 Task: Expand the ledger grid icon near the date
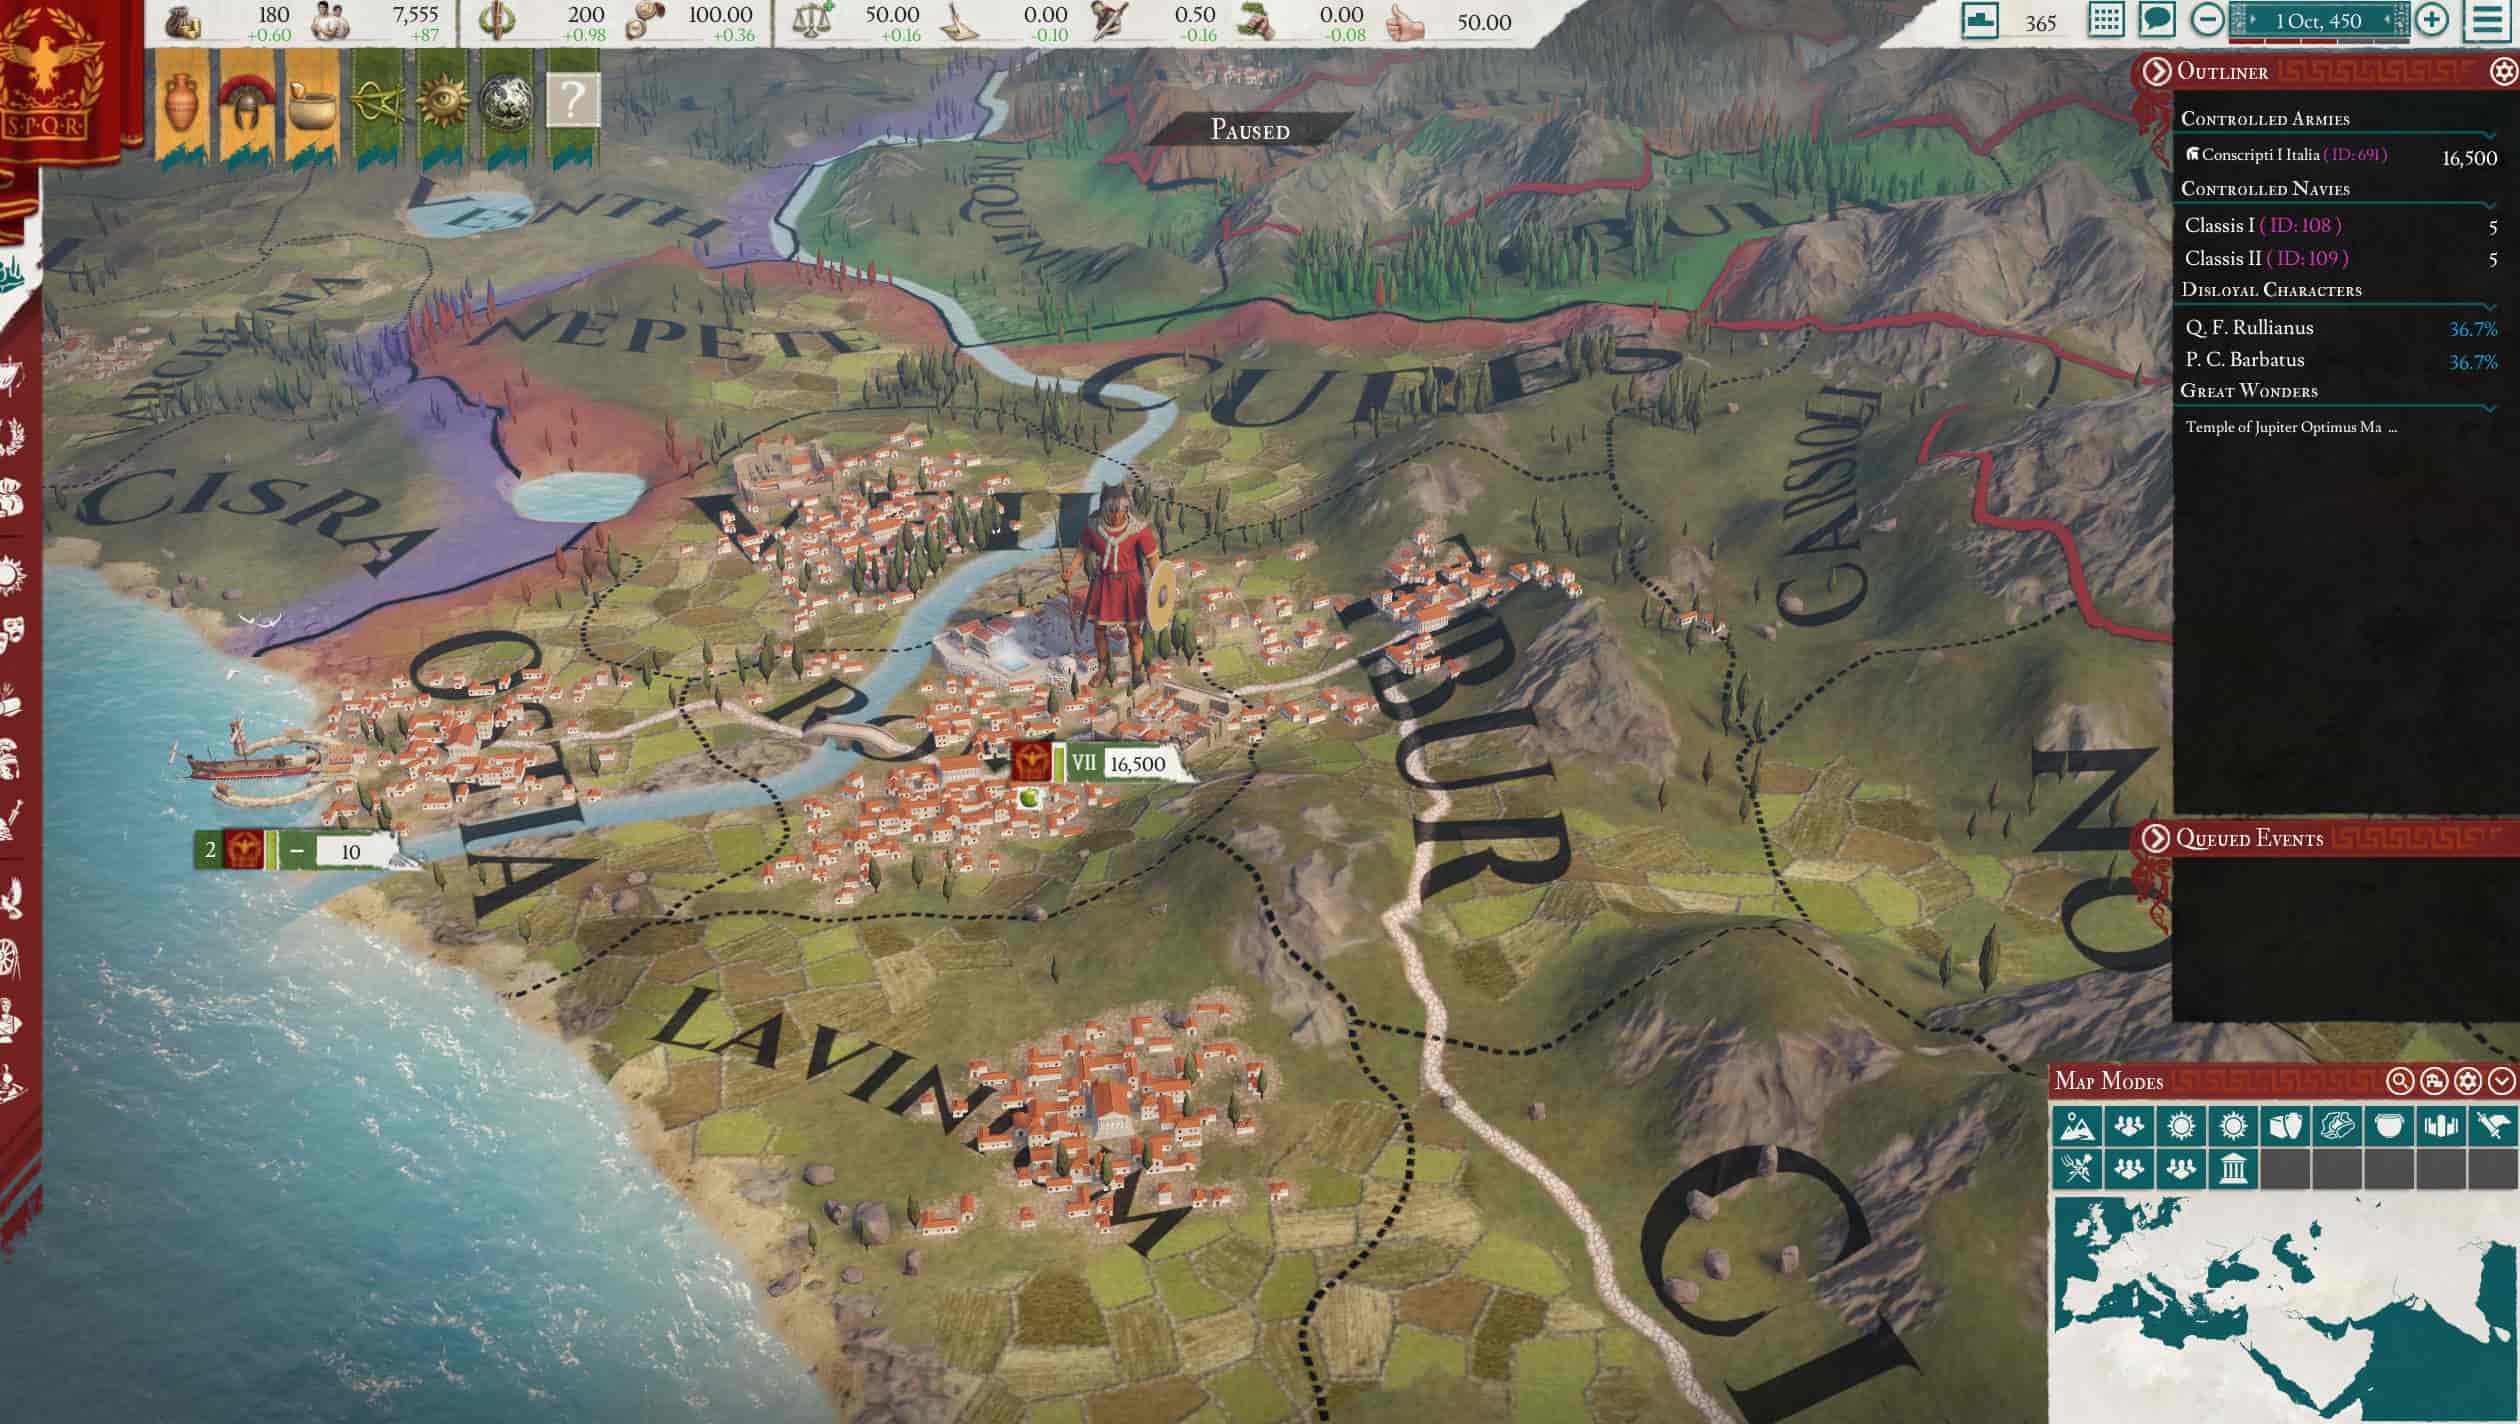point(2106,20)
